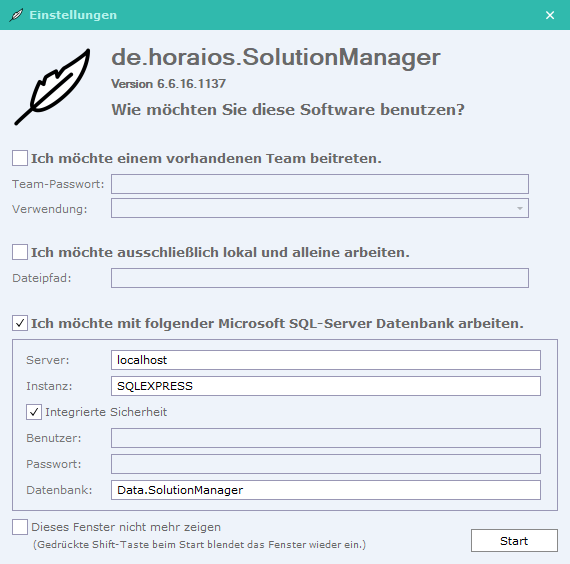Click the Datenbank field Data.SolutionManager
Screen dimensions: 570x564
326,490
